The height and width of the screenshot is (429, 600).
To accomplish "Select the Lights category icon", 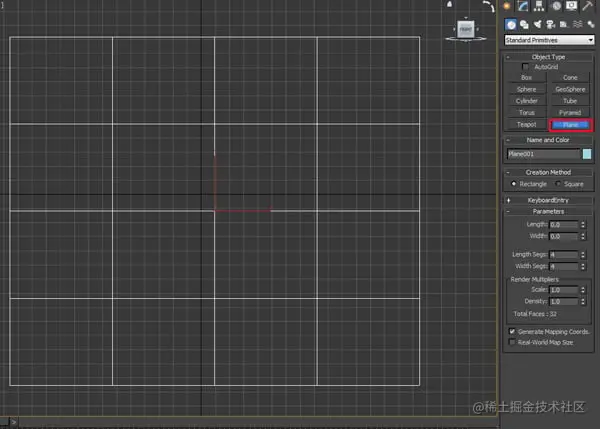I will pyautogui.click(x=537, y=25).
